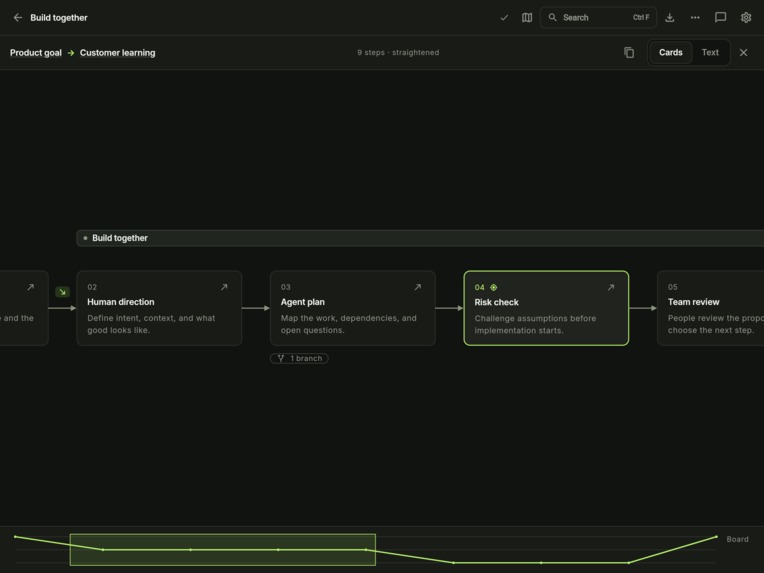Image resolution: width=764 pixels, height=573 pixels.
Task: Click the download icon
Action: point(669,18)
